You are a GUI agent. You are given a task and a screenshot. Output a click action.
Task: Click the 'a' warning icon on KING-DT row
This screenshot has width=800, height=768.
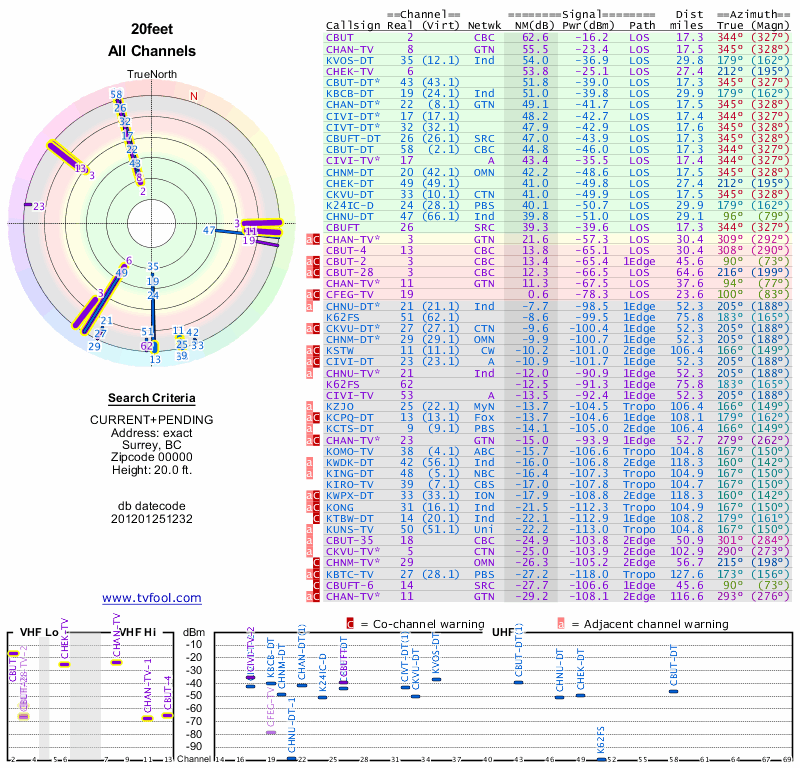pyautogui.click(x=309, y=474)
